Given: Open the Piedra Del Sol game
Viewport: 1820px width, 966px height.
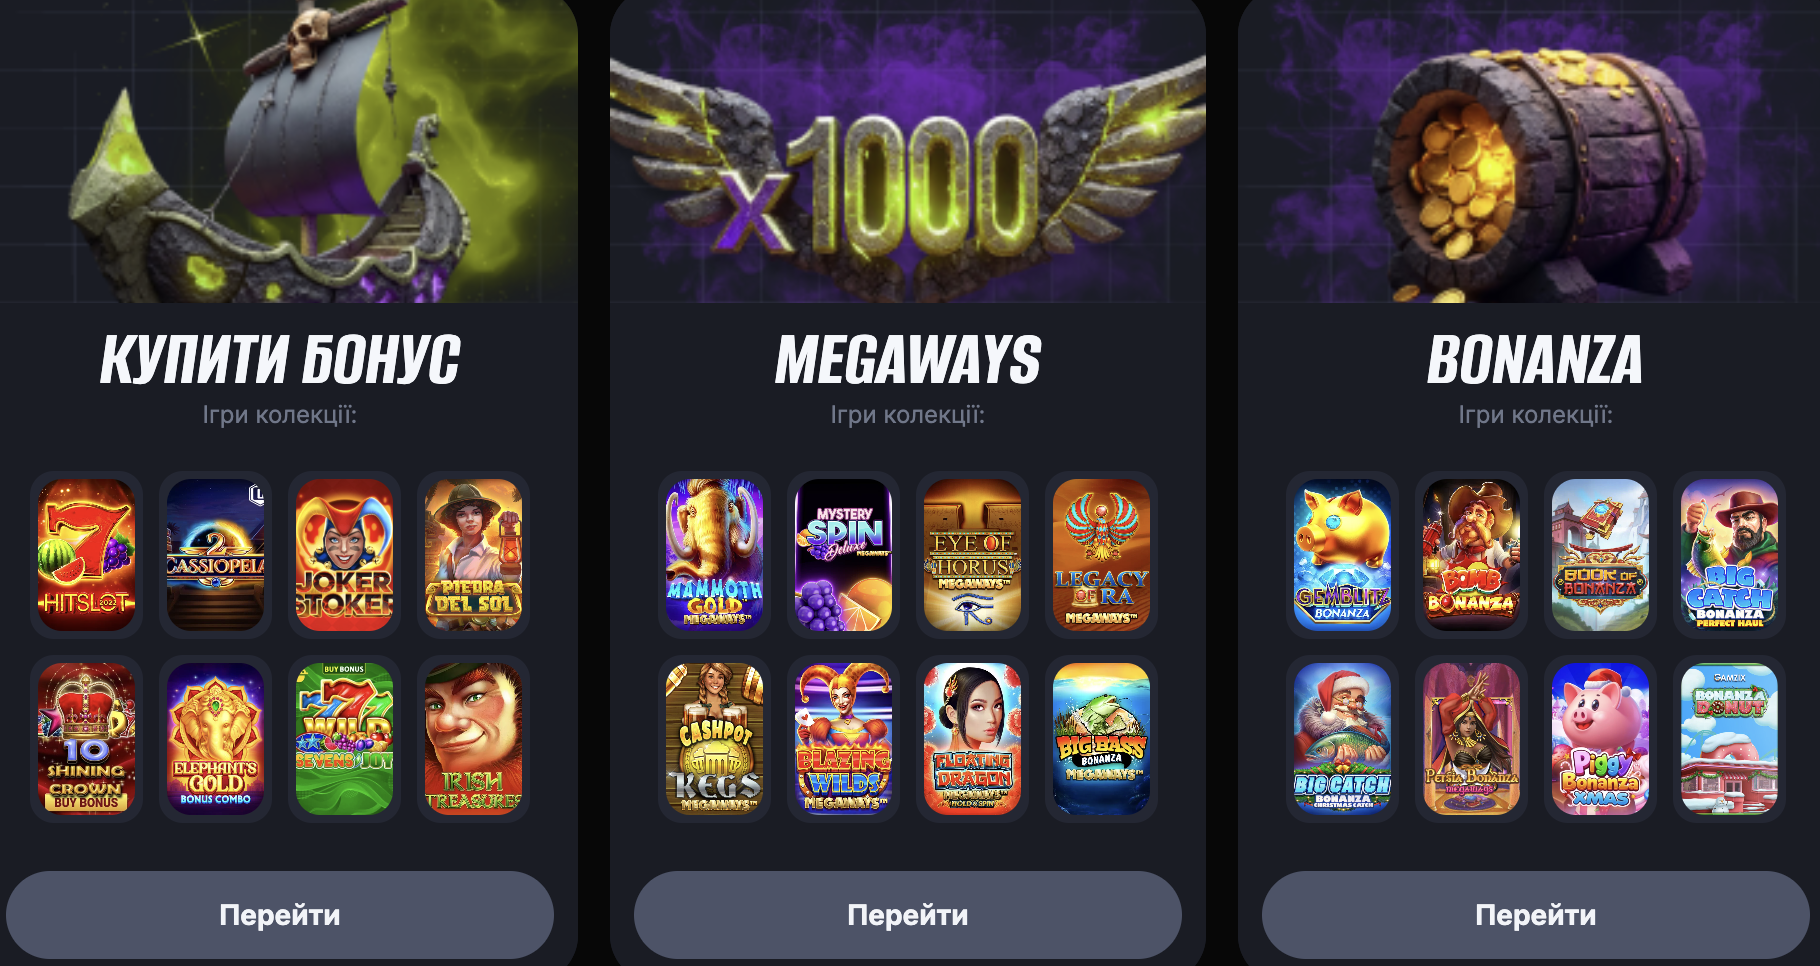Looking at the screenshot, I should 473,555.
